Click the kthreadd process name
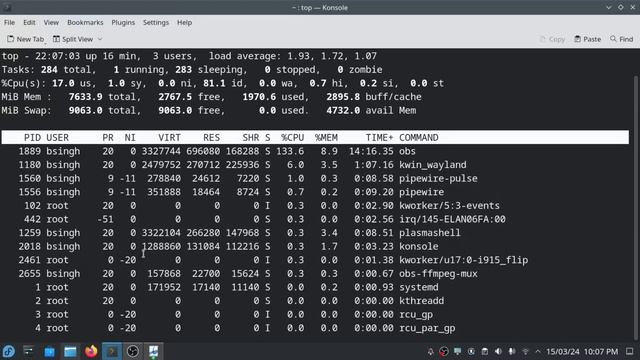 (x=422, y=301)
